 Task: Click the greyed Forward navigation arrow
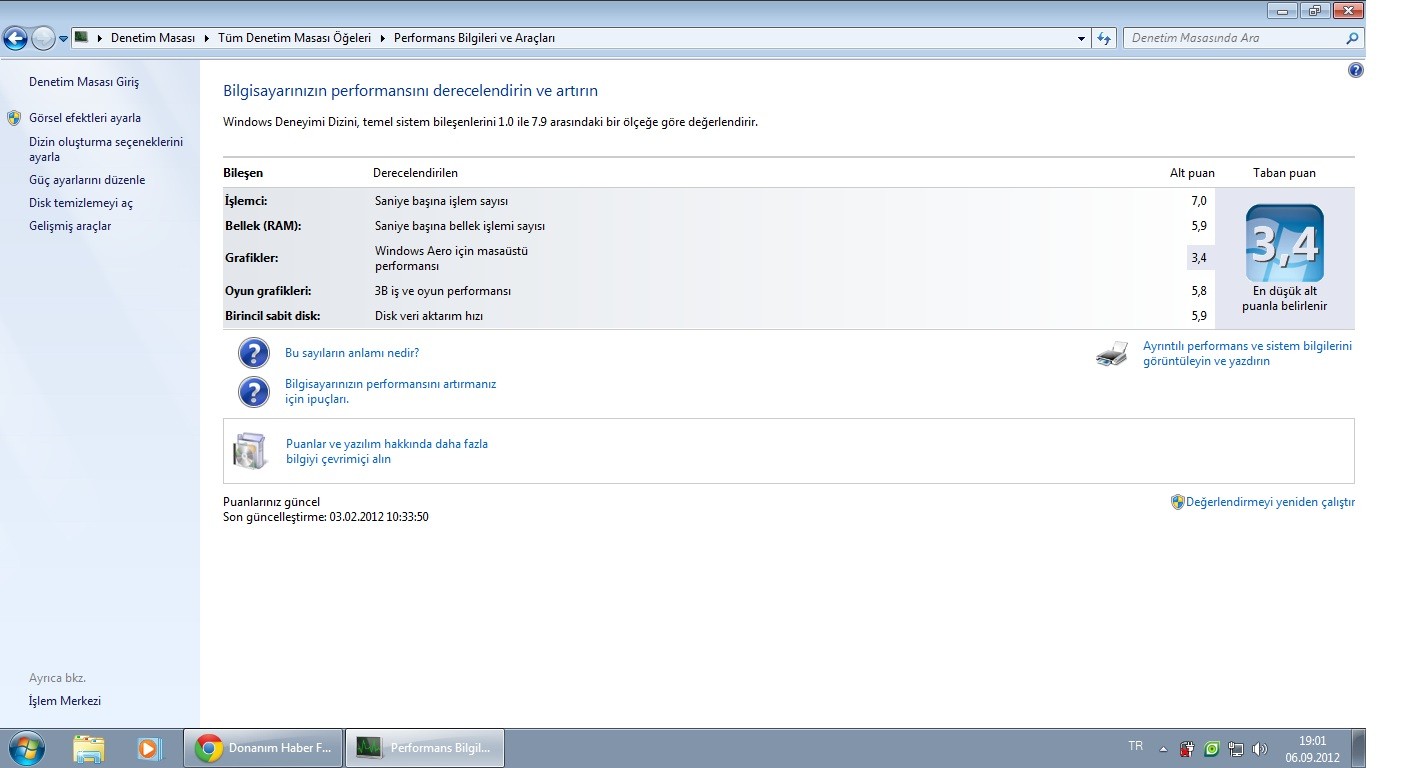[43, 39]
